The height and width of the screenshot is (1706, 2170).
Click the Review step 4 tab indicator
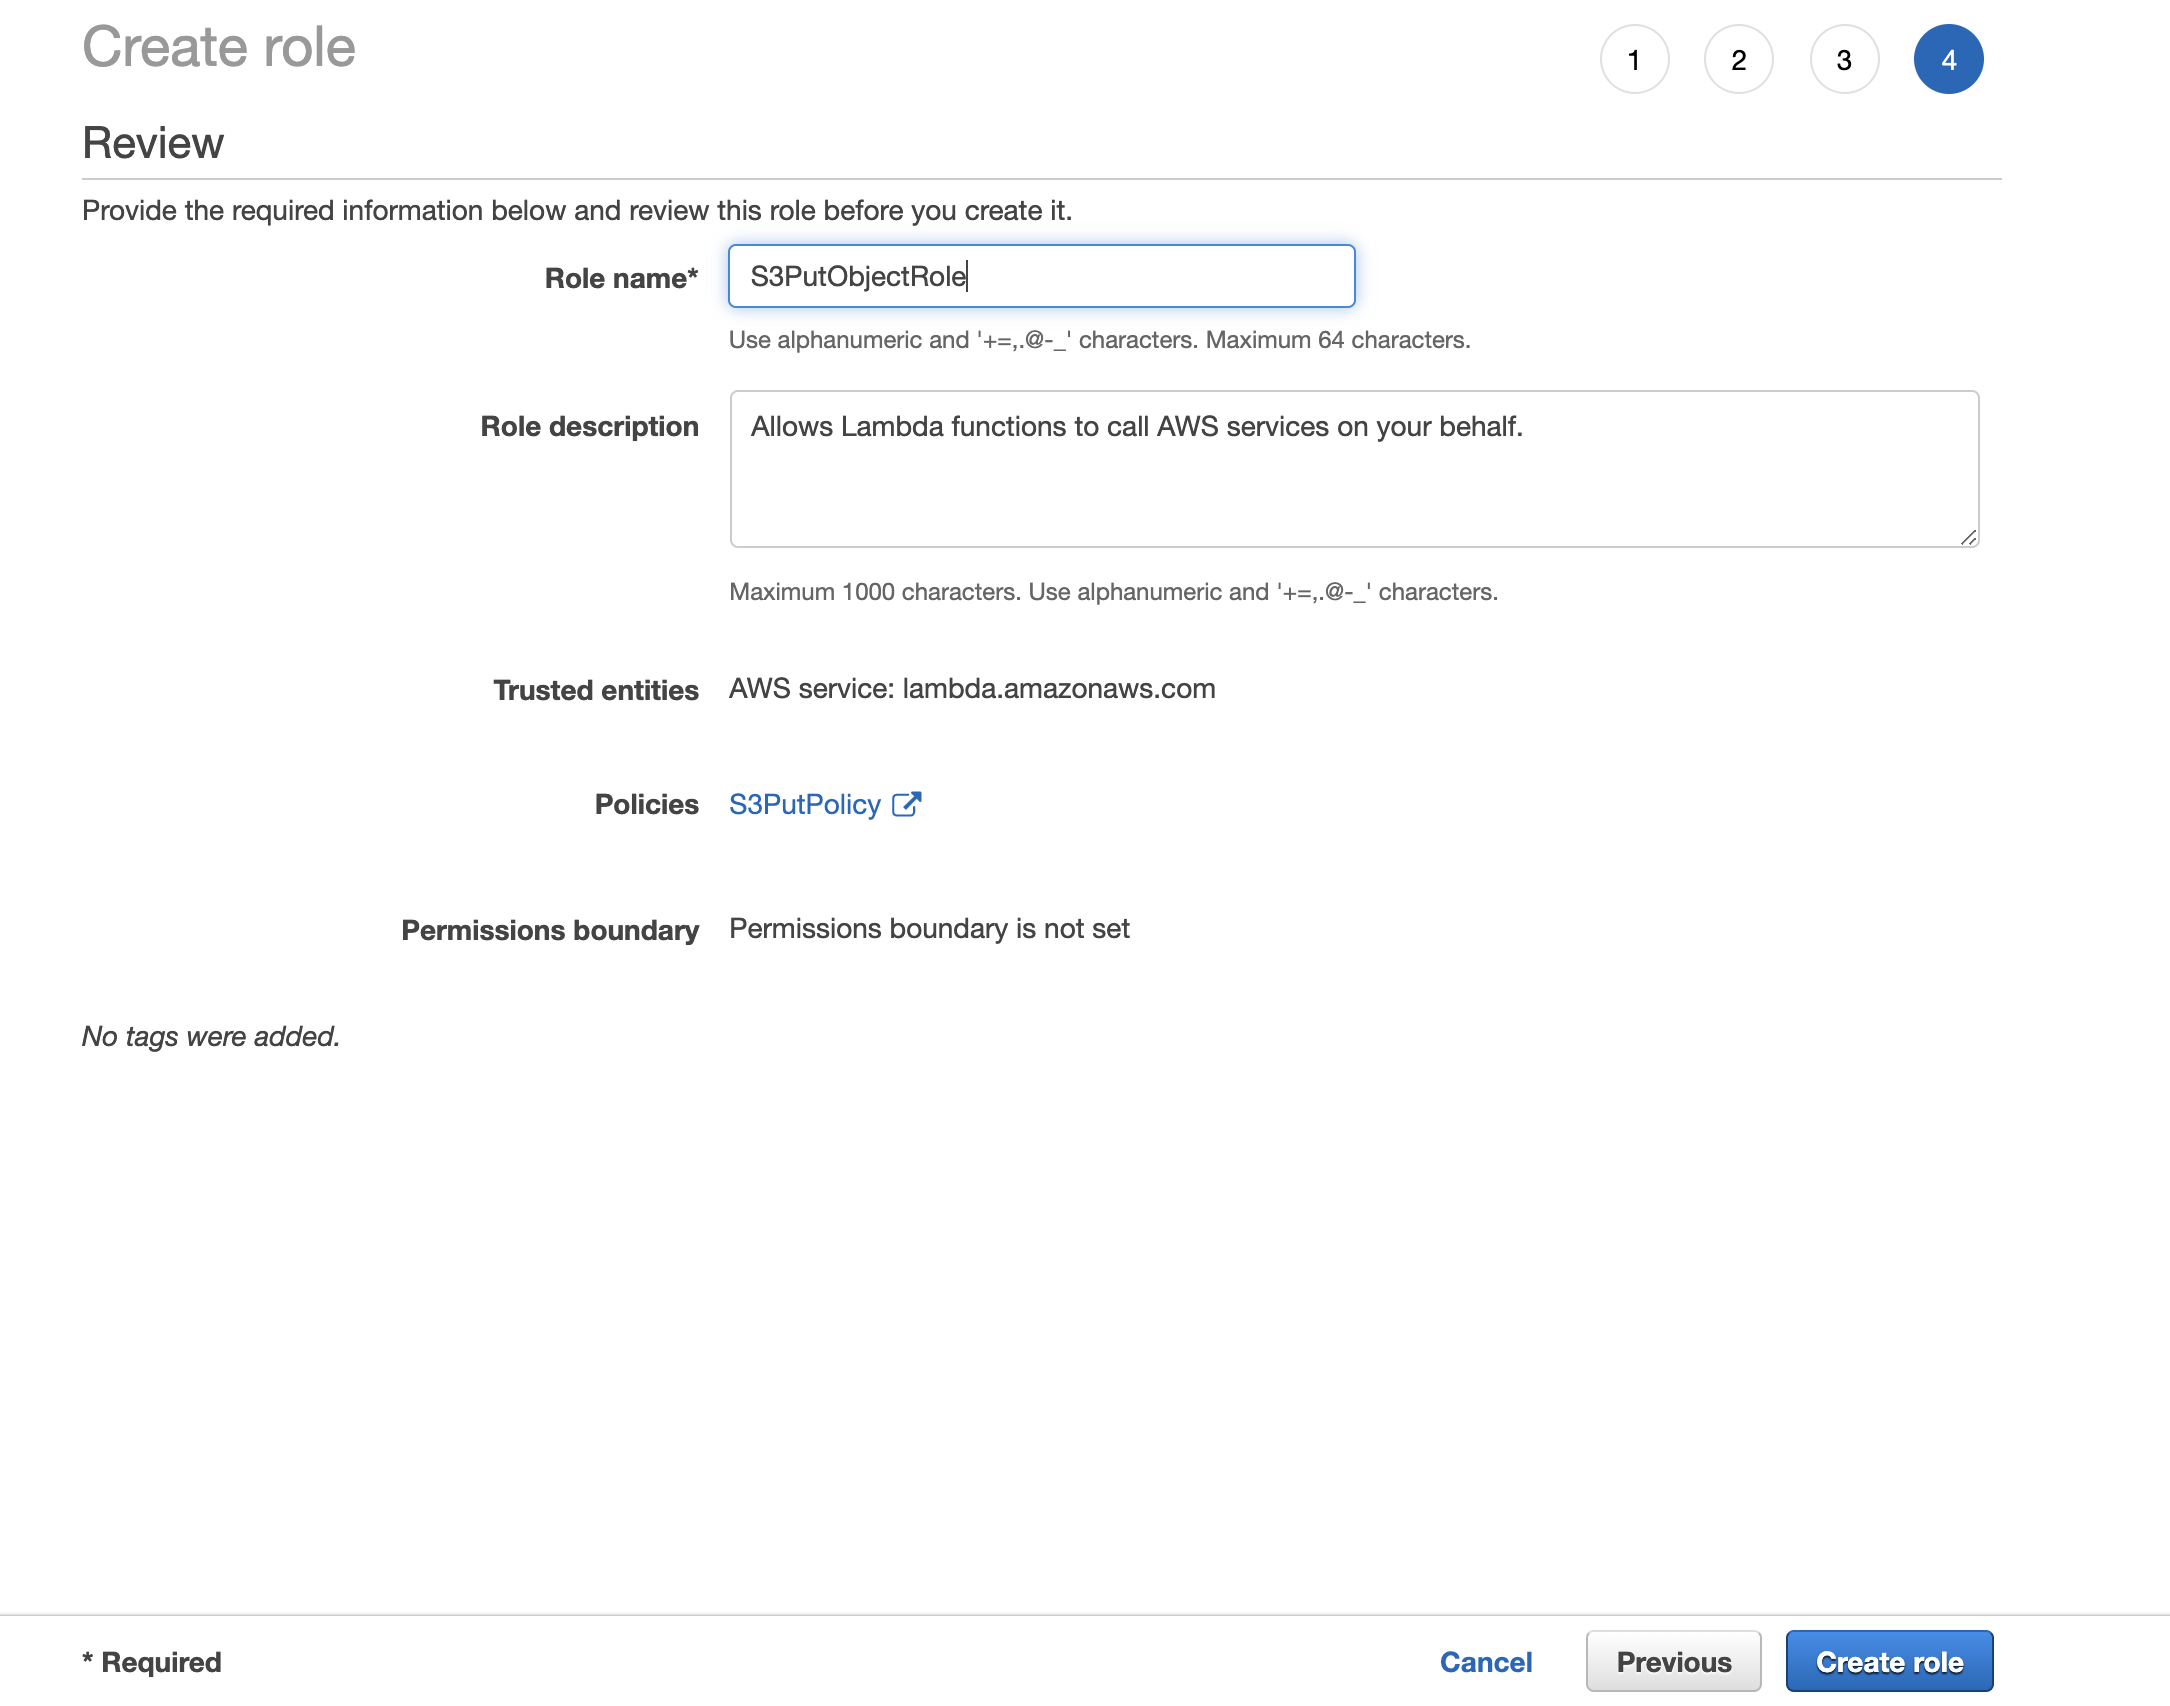[1948, 60]
